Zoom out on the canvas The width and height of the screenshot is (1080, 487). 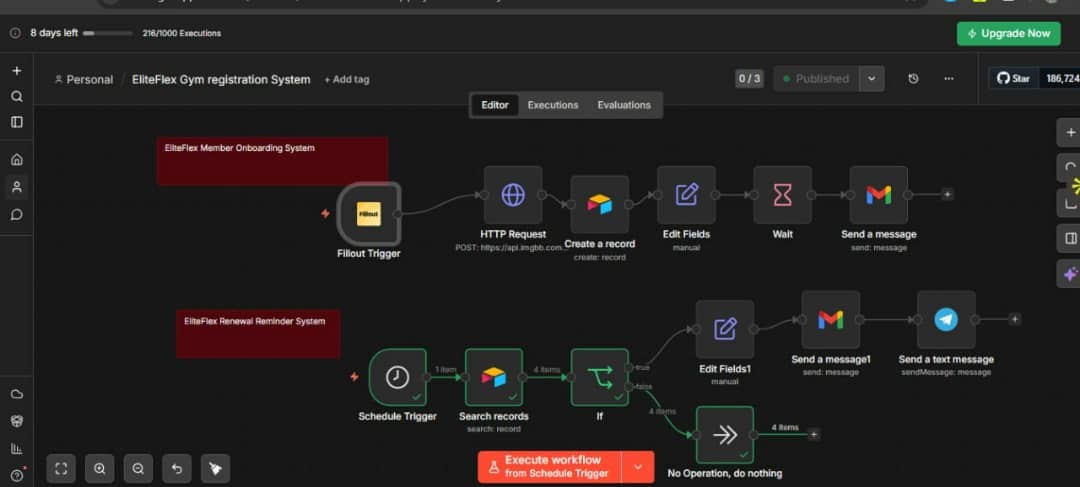click(138, 468)
